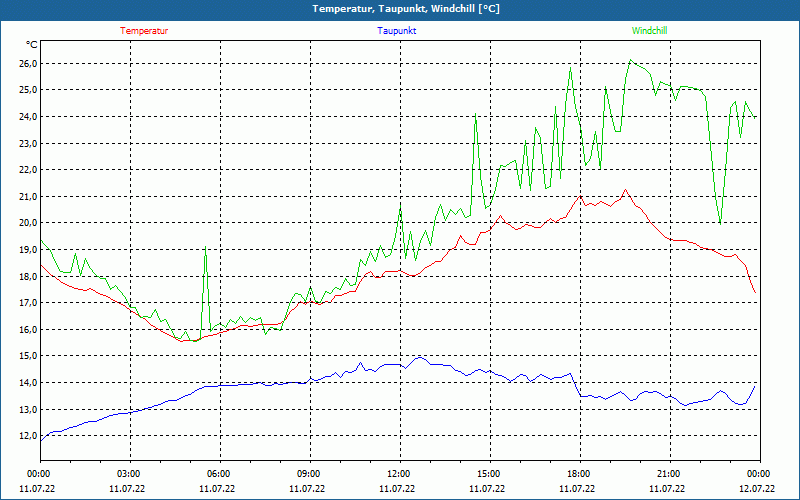Click the blue Taupunkt line start at midnight

pyautogui.click(x=41, y=439)
